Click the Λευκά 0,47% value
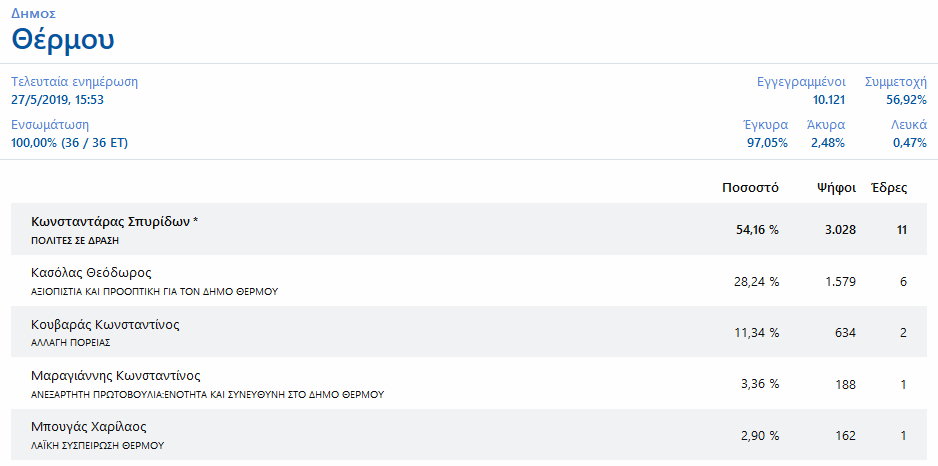This screenshot has width=938, height=466. 910,143
